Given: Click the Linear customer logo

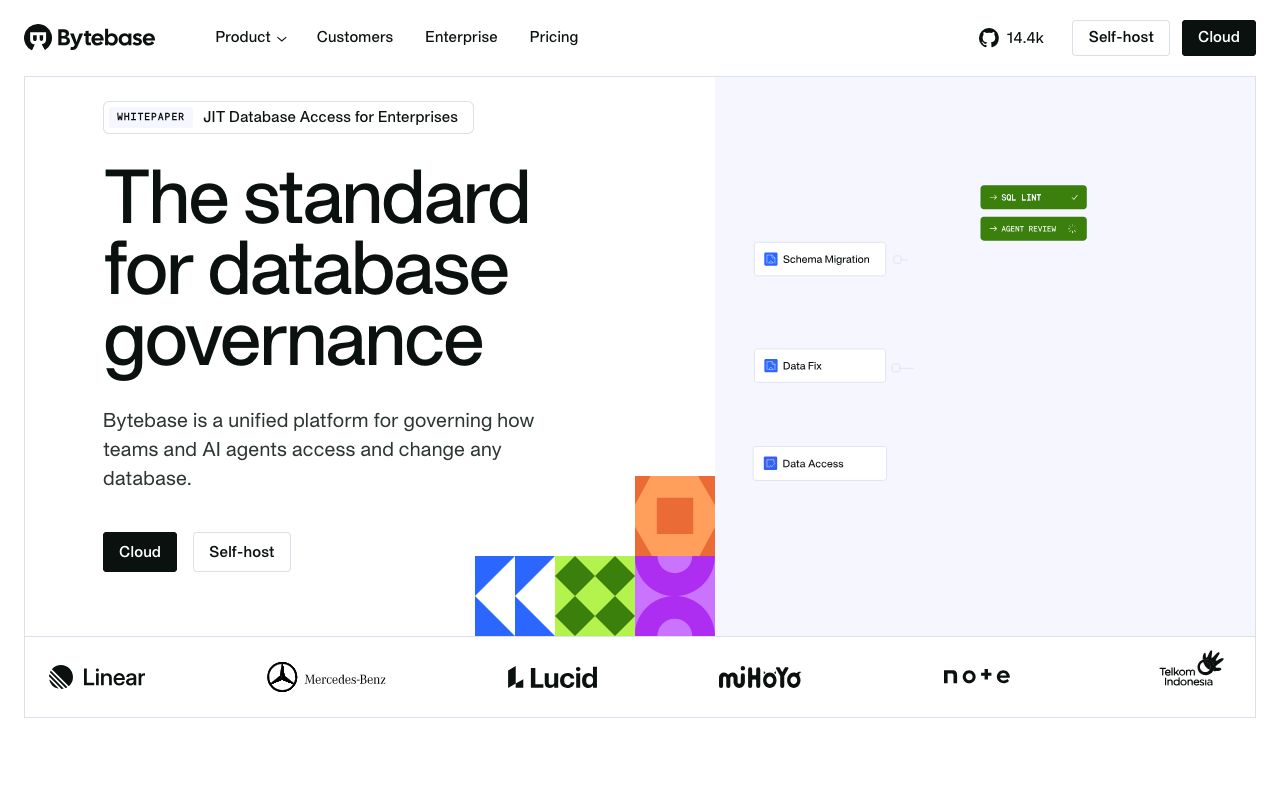Looking at the screenshot, I should 97,677.
